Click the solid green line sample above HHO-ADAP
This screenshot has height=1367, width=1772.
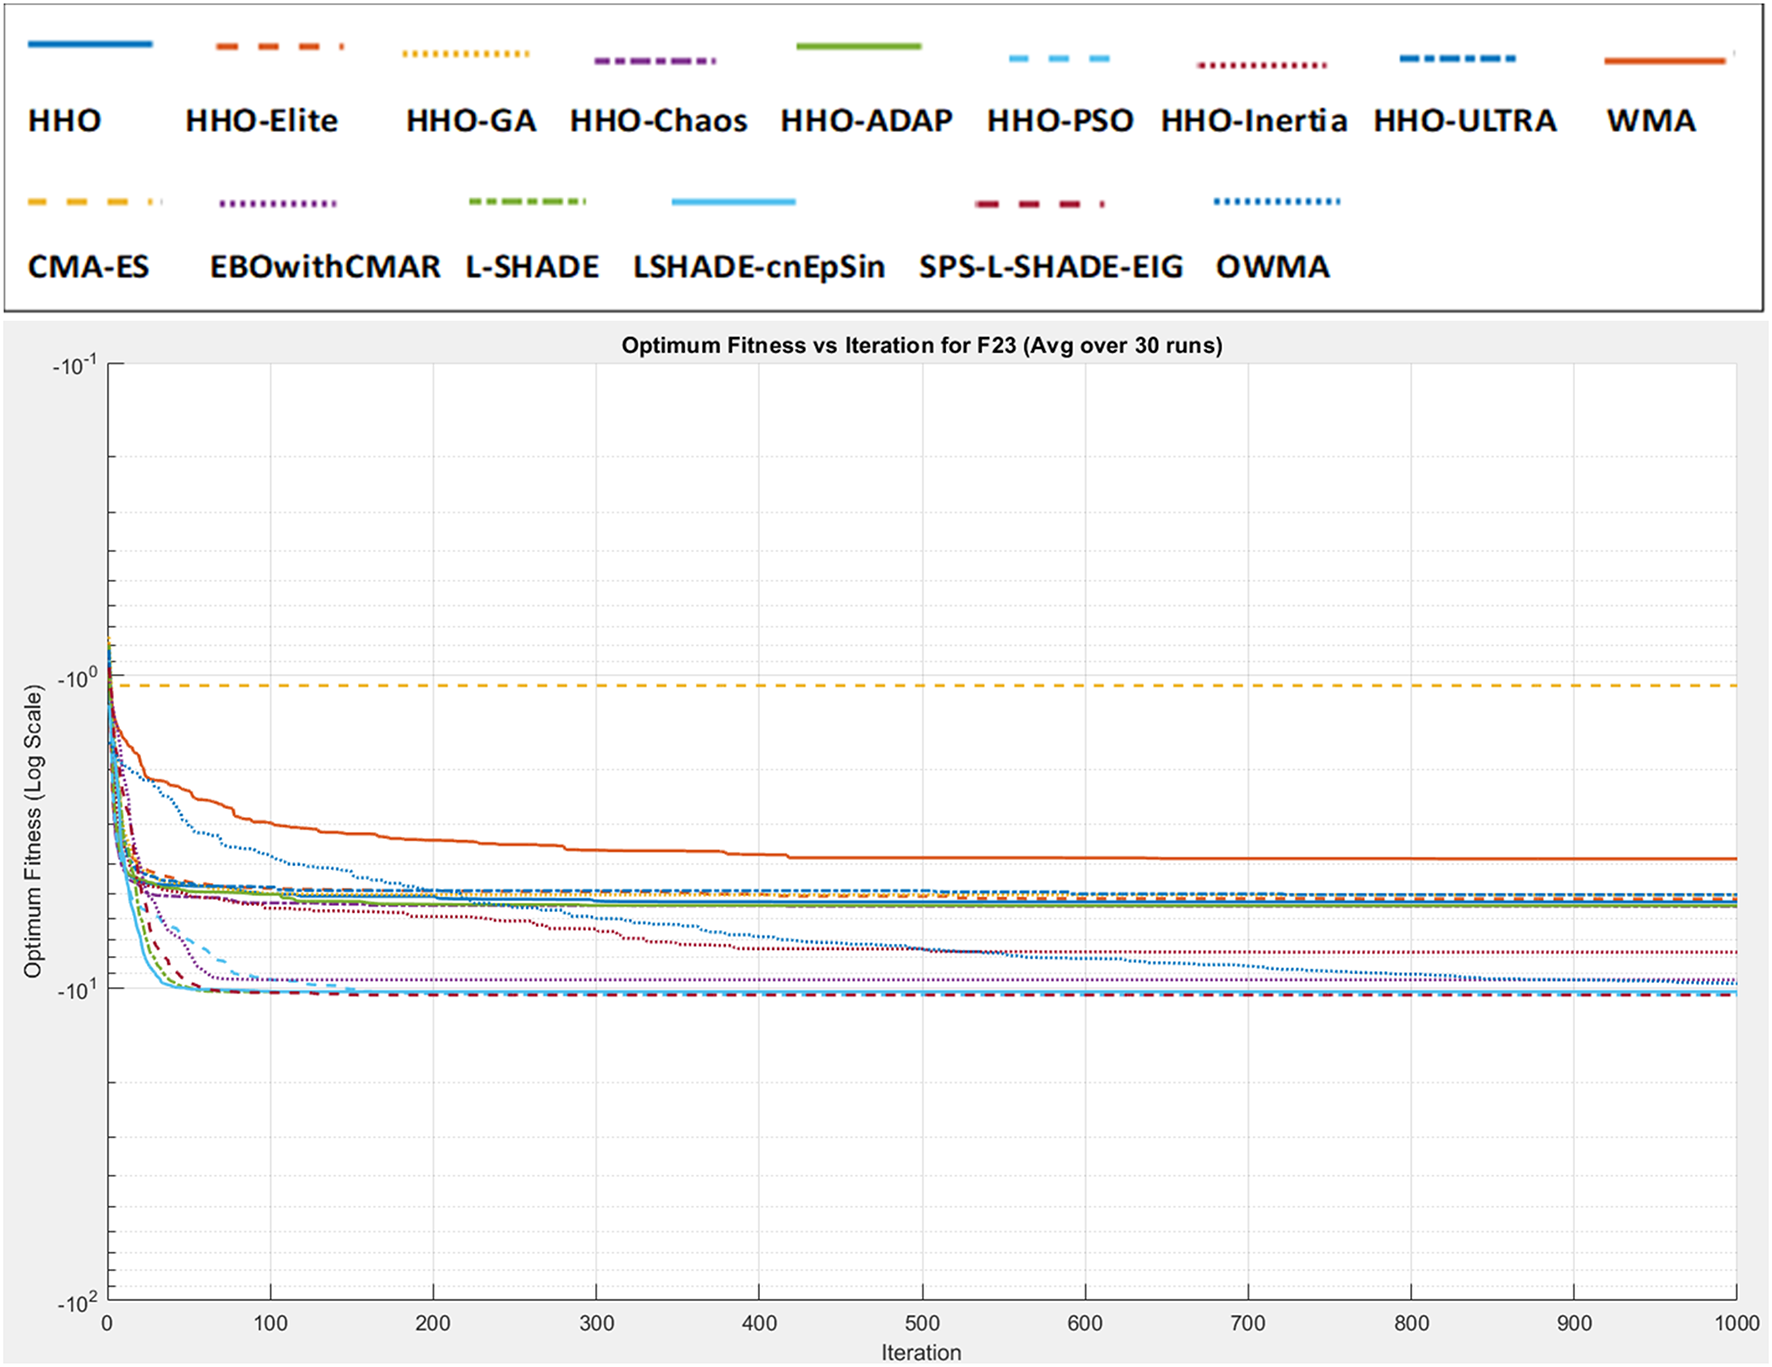[x=859, y=46]
